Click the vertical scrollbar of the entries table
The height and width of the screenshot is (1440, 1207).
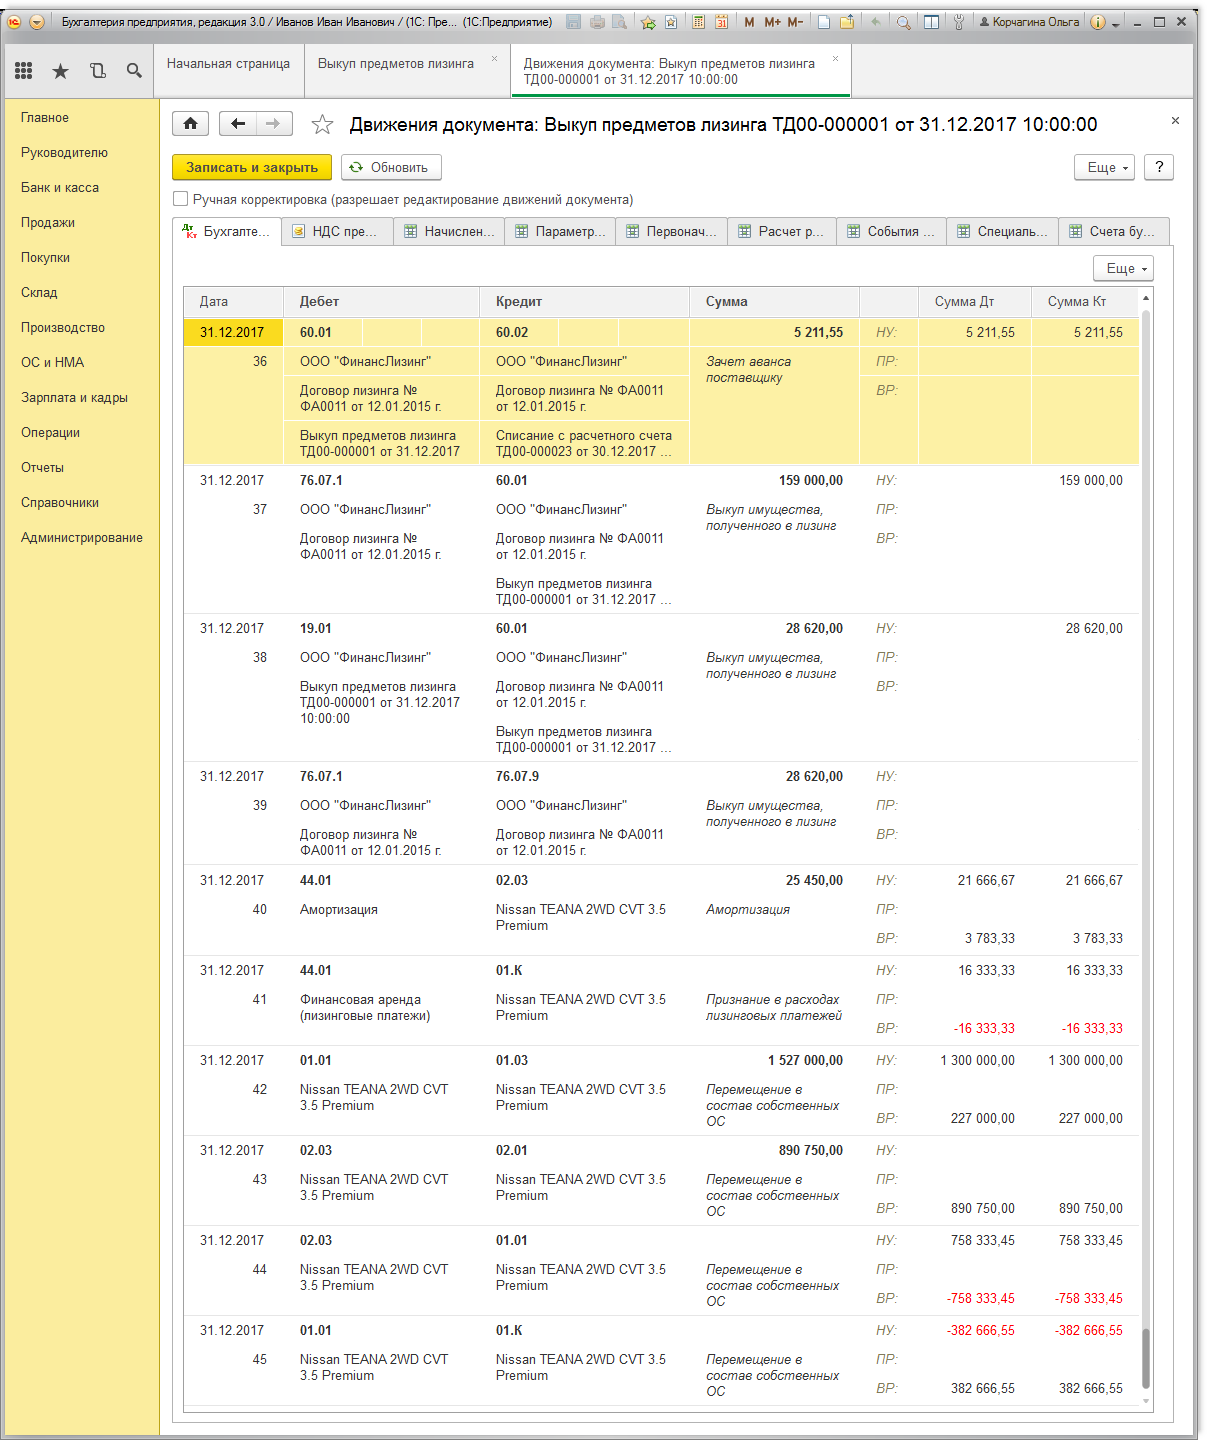(x=1146, y=850)
